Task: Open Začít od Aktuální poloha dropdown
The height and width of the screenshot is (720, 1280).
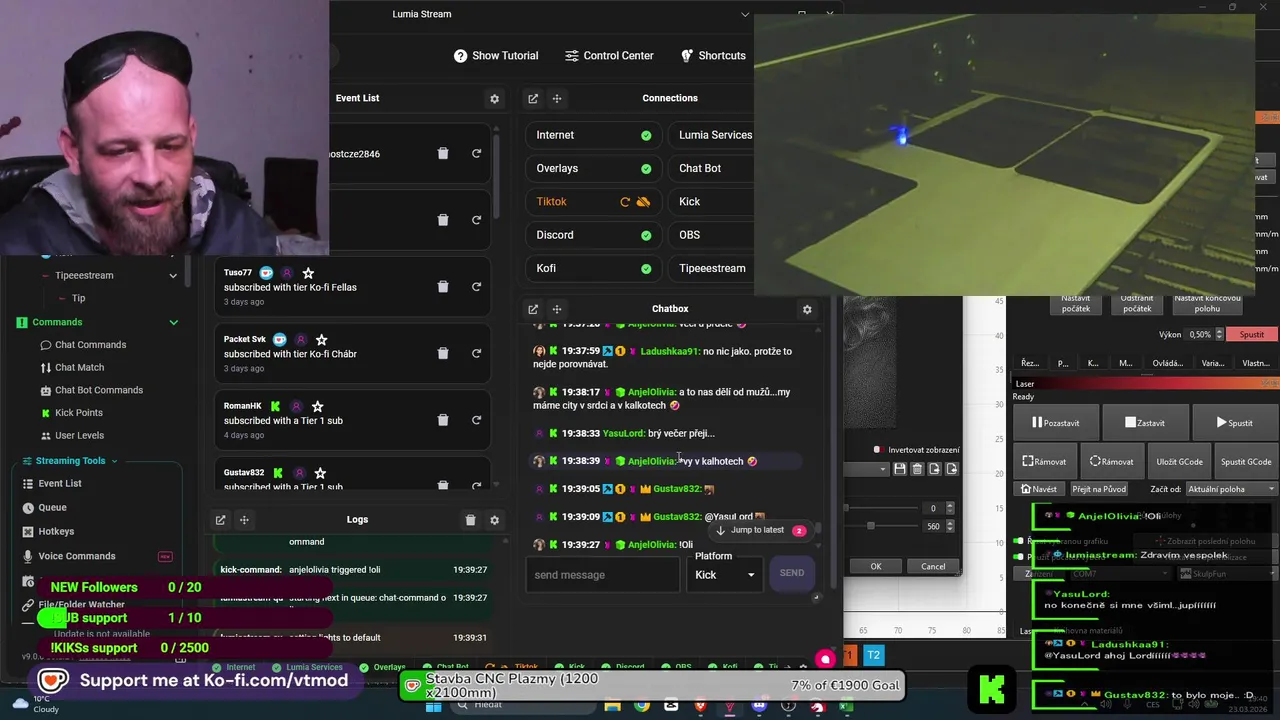Action: [x=1231, y=489]
